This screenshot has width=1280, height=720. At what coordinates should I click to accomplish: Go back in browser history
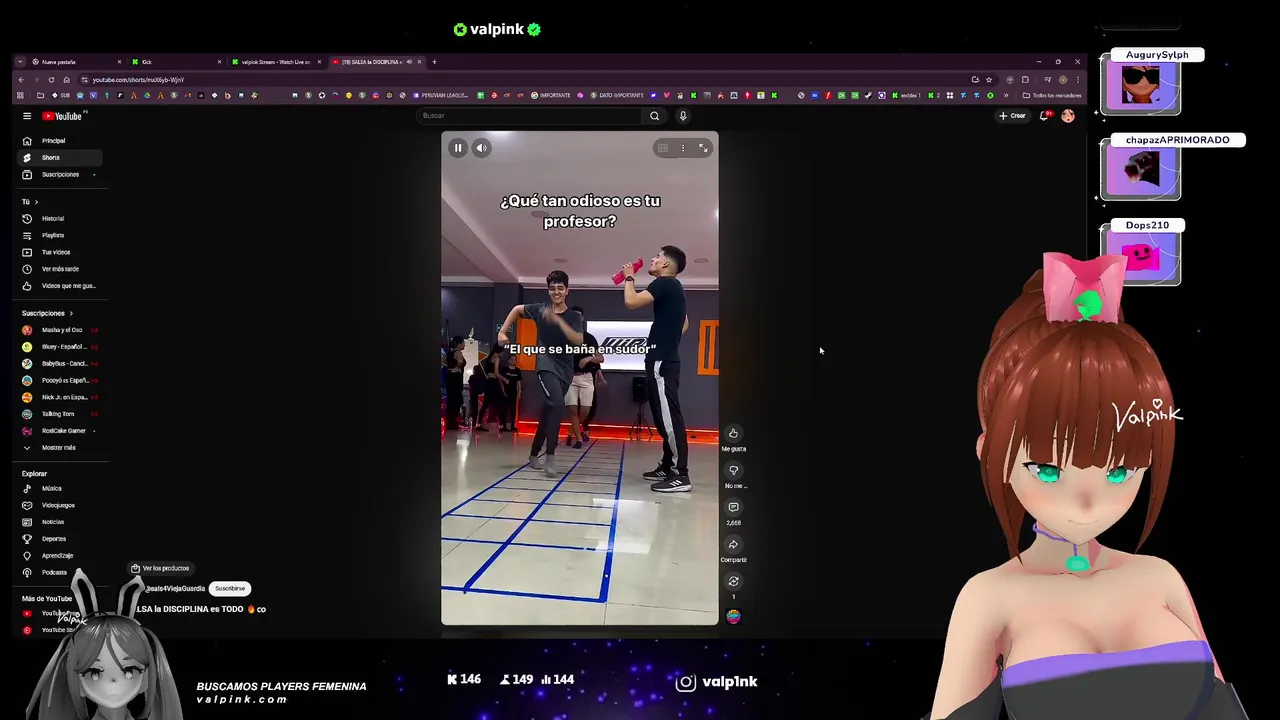click(21, 80)
